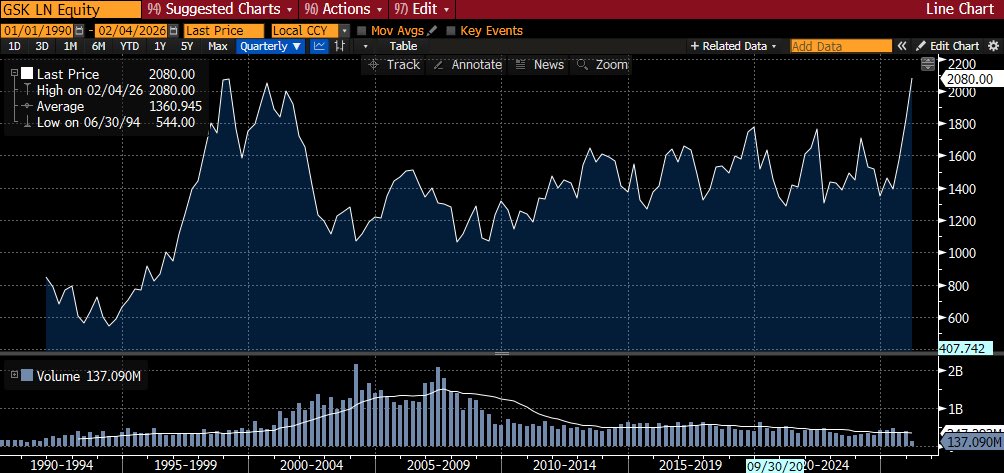The image size is (1004, 473).
Task: Click the y-axis scale adjust icon
Action: [927, 64]
